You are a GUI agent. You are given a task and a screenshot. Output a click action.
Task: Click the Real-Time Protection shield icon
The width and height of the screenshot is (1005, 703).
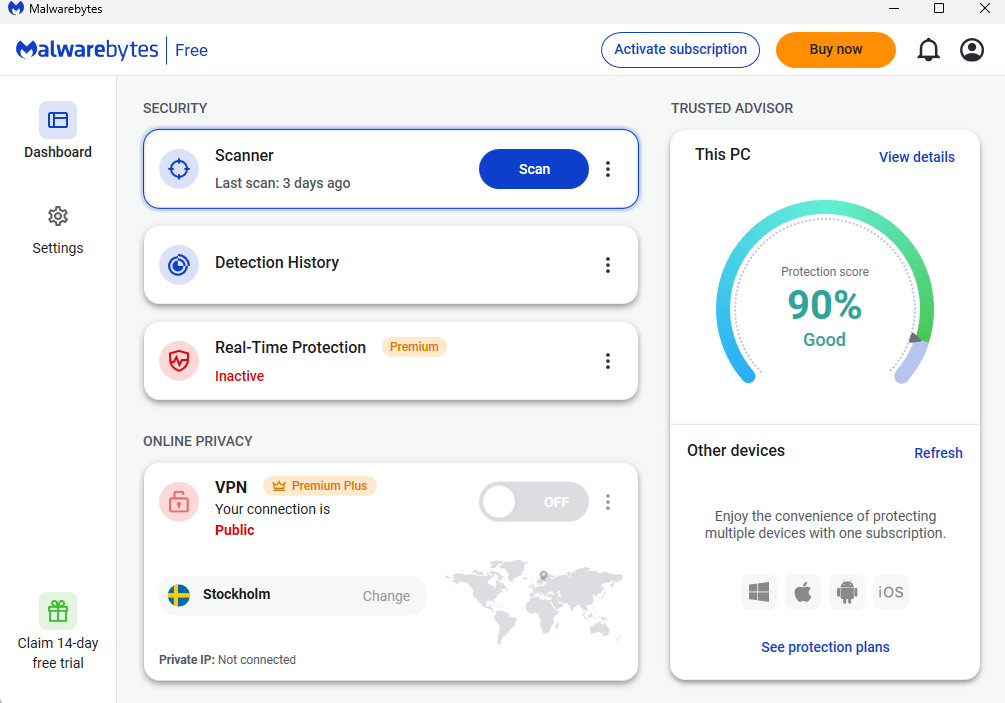pos(179,361)
